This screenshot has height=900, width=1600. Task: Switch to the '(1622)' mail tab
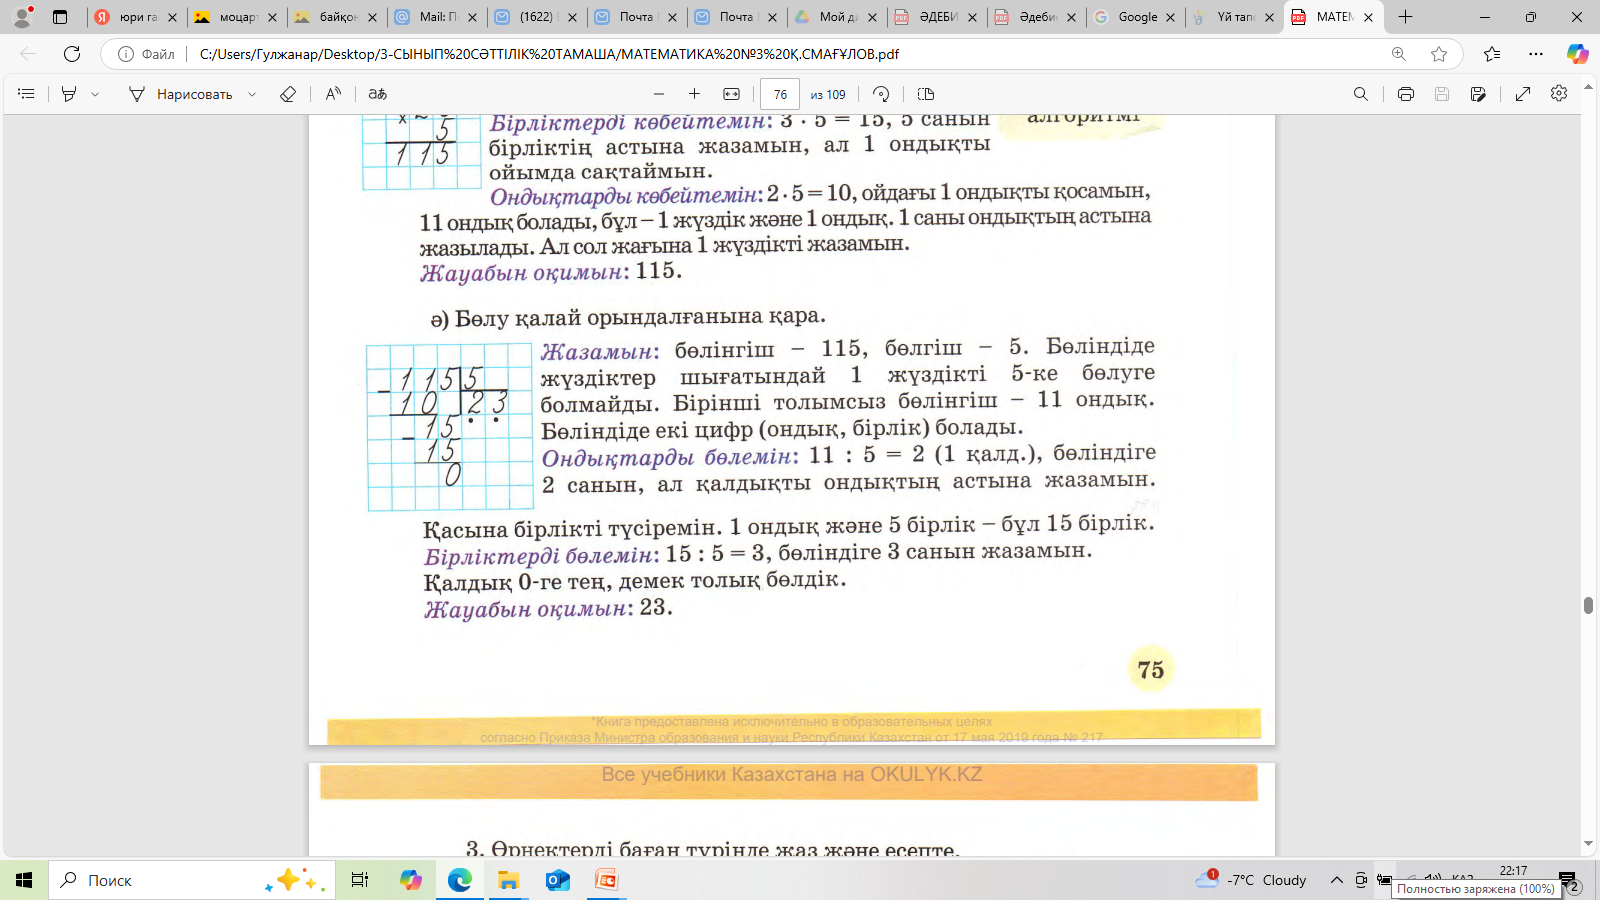tap(536, 17)
